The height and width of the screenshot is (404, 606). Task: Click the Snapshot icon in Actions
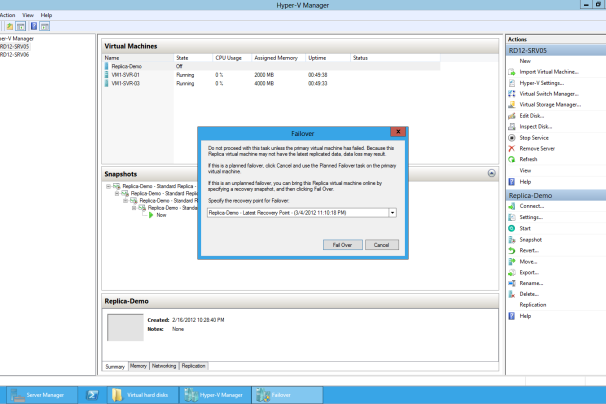pos(512,240)
